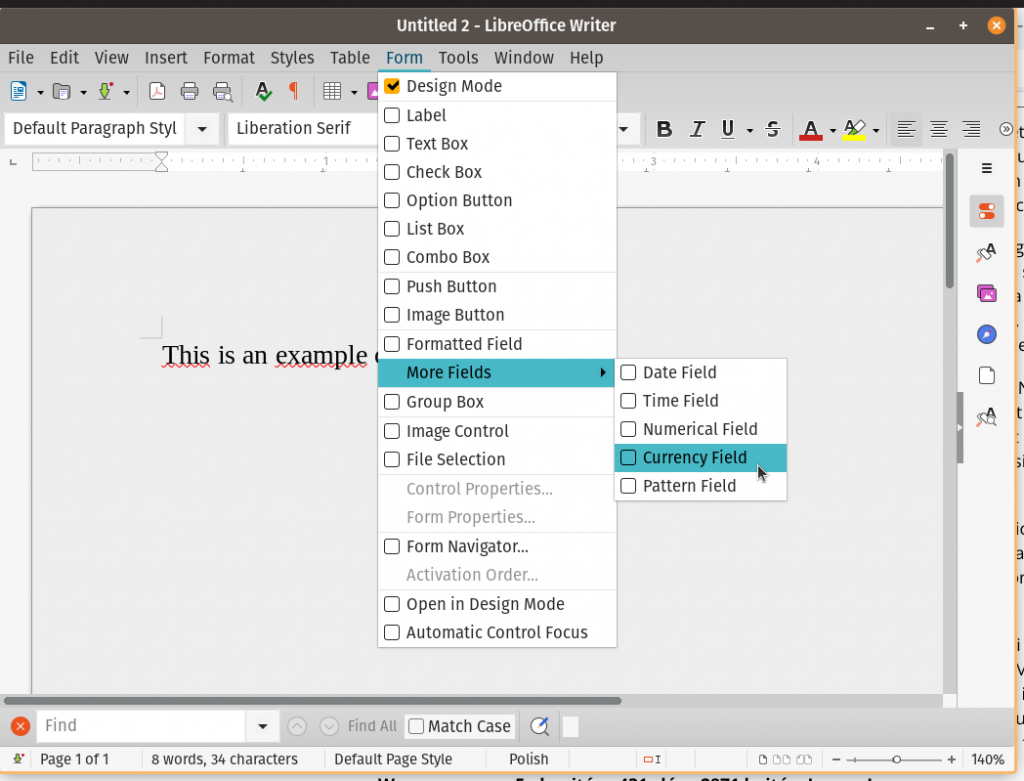Click the Find and Search icon
The image size is (1024, 781).
click(x=537, y=726)
